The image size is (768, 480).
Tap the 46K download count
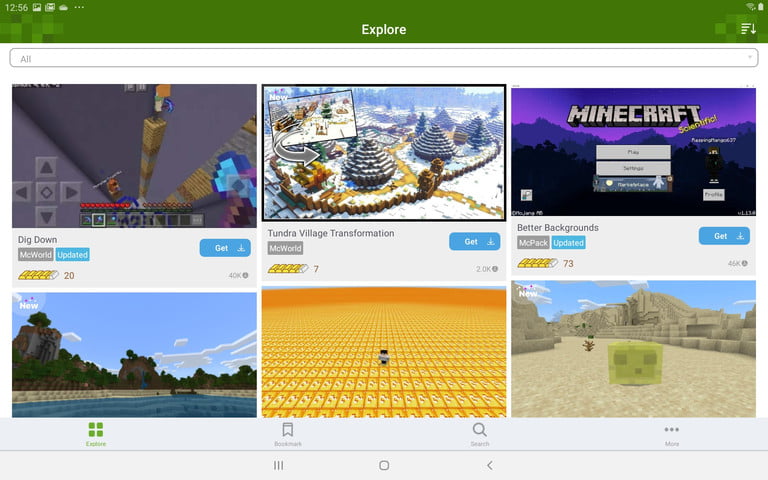(x=737, y=263)
